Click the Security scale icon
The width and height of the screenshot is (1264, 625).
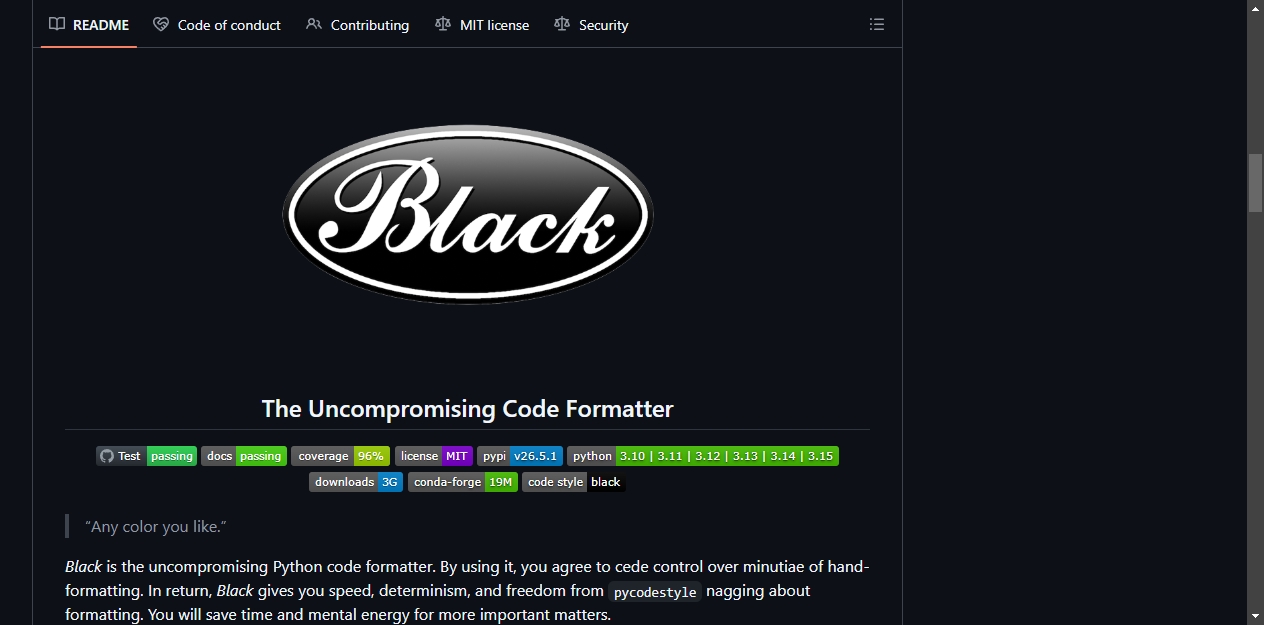pyautogui.click(x=562, y=25)
